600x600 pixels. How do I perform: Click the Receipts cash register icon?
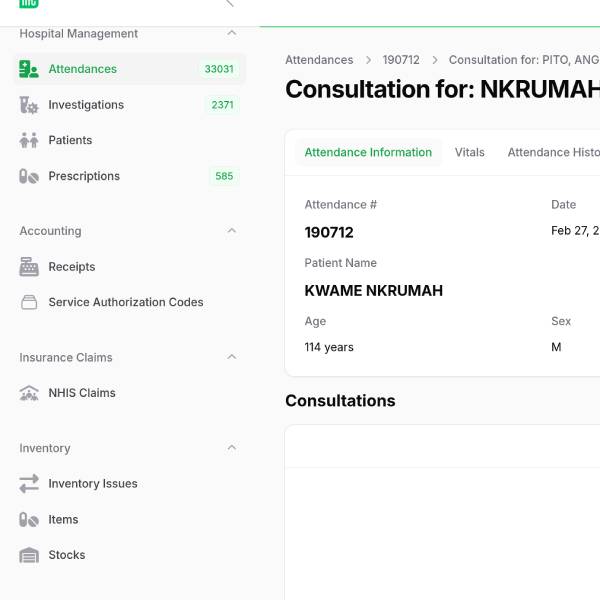click(29, 267)
